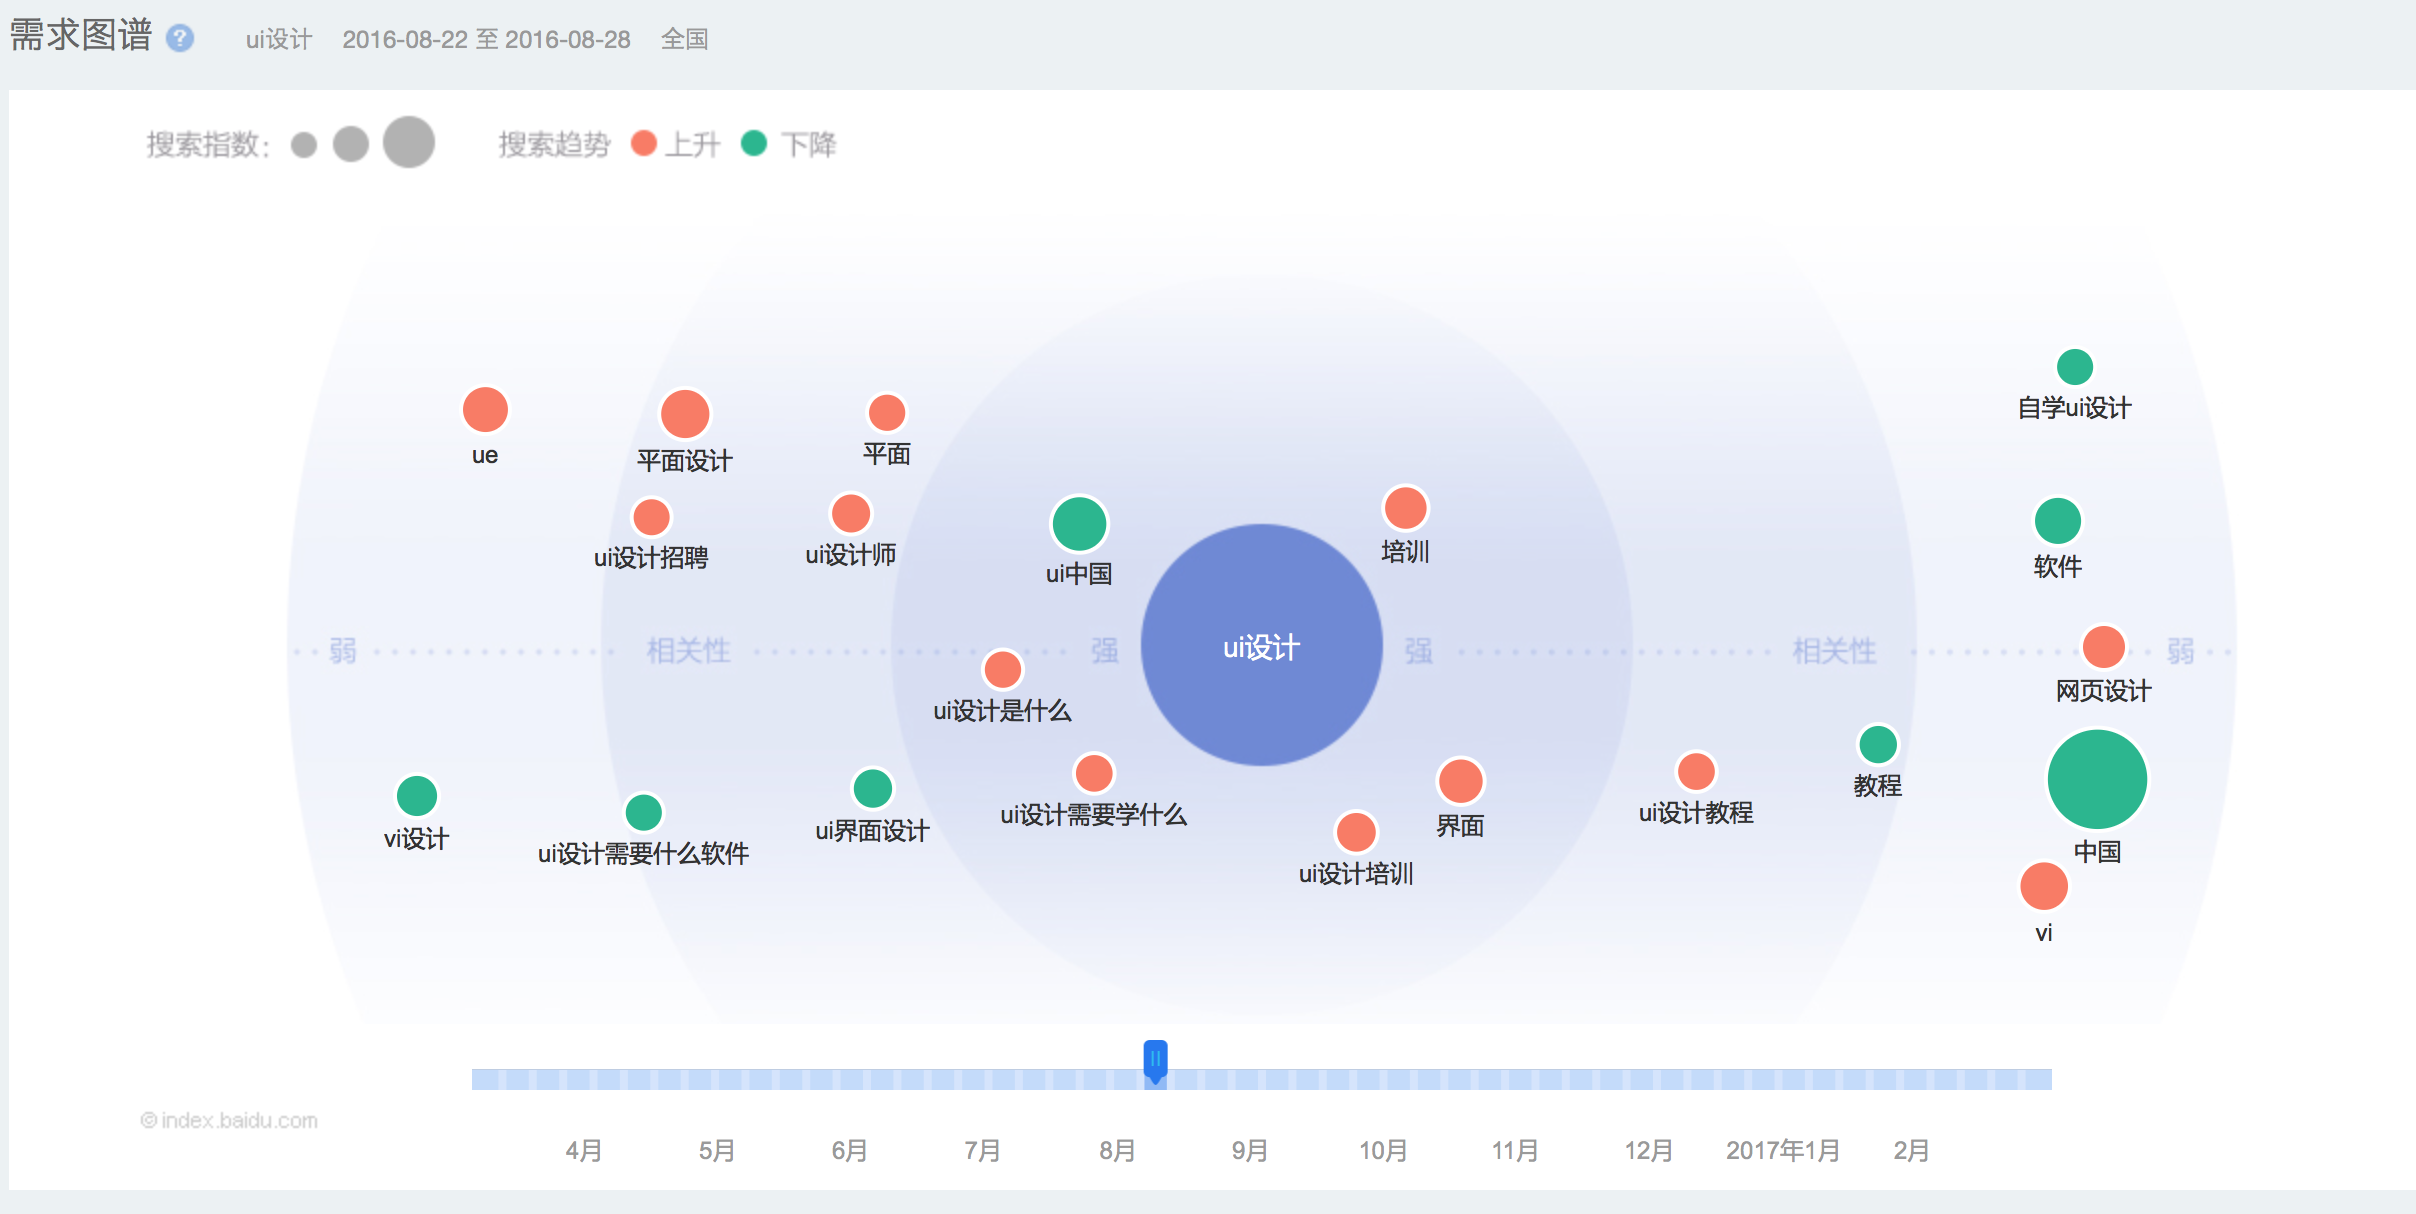Click the 4月 timeline label
This screenshot has width=2416, height=1214.
pyautogui.click(x=584, y=1150)
